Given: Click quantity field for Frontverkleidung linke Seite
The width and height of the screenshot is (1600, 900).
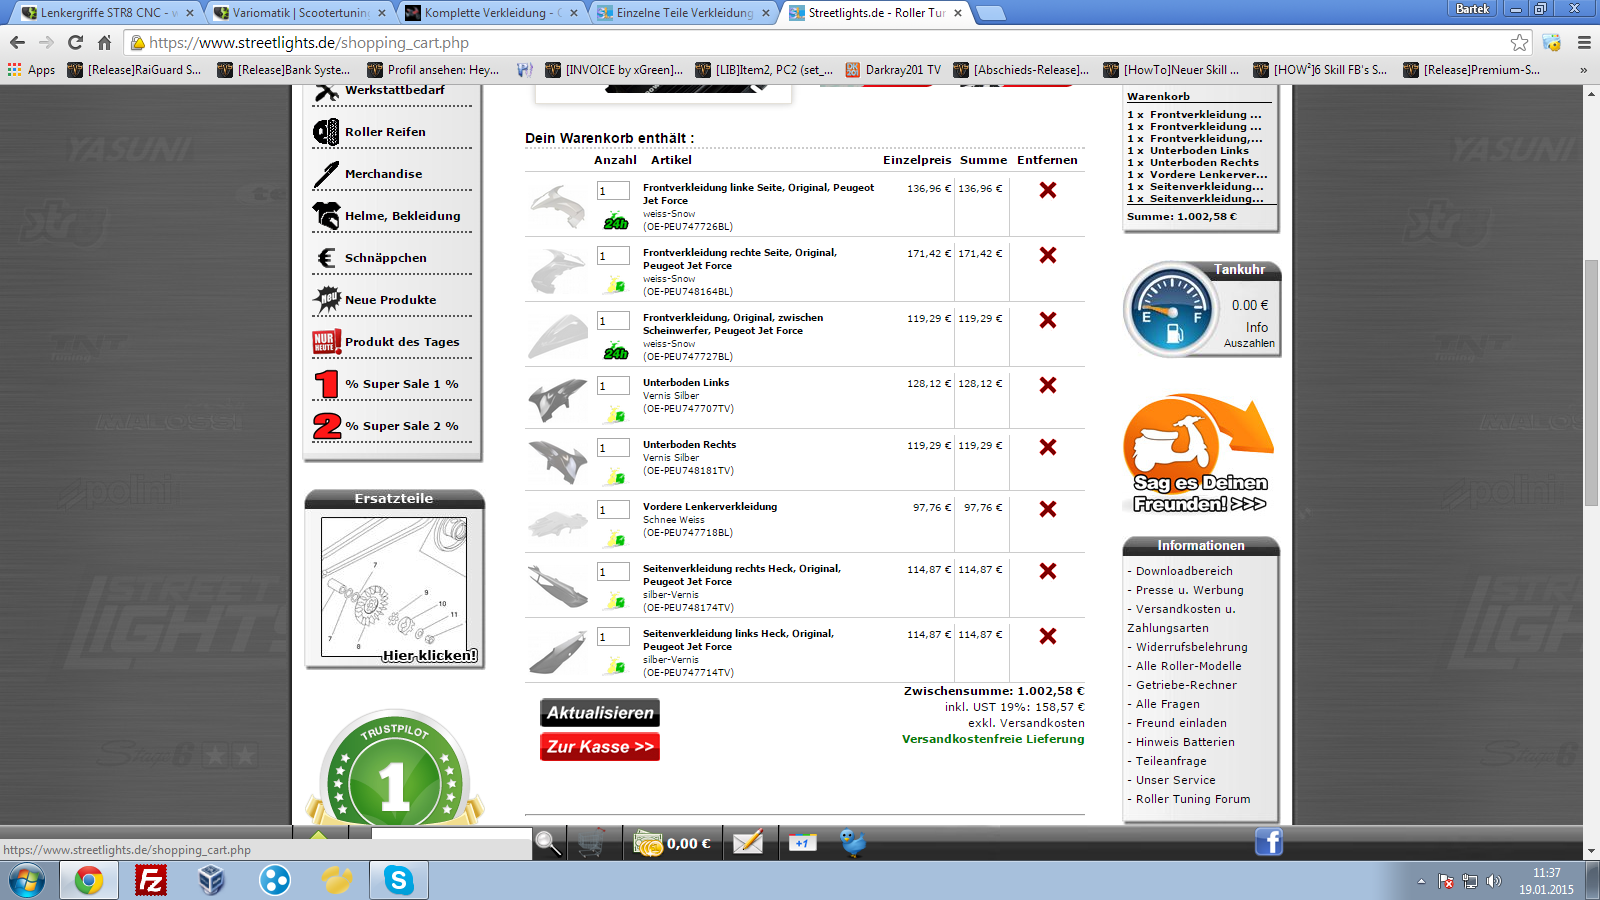Looking at the screenshot, I should coord(613,190).
